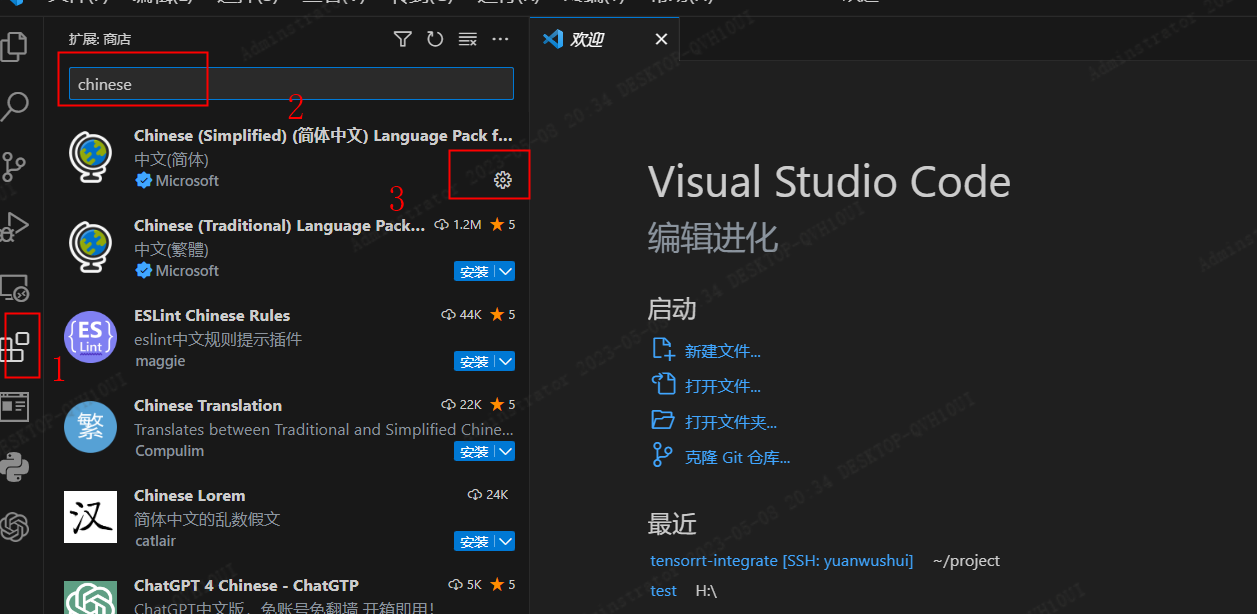Click 打开文件夹... link
The height and width of the screenshot is (614, 1257).
[730, 422]
